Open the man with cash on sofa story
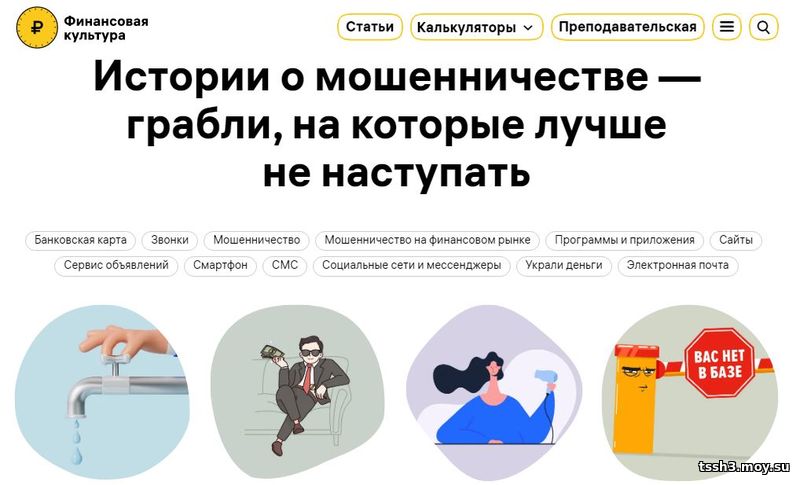800x485 pixels. (297, 392)
